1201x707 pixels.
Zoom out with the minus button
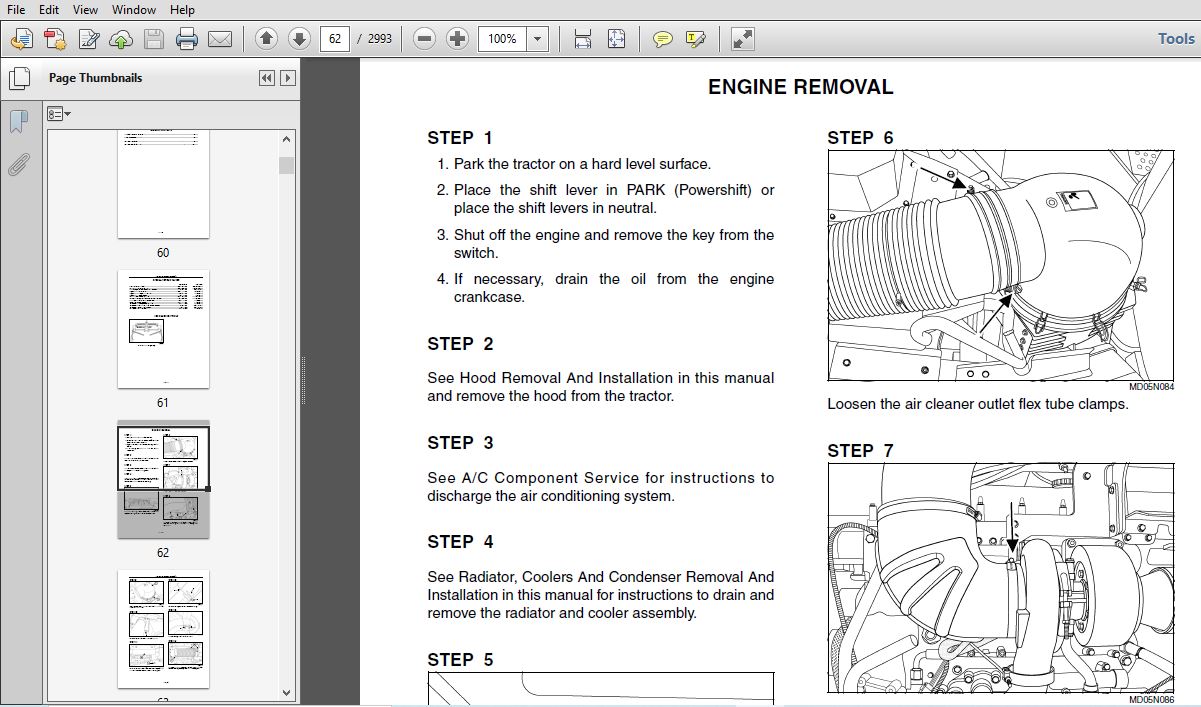(x=424, y=39)
